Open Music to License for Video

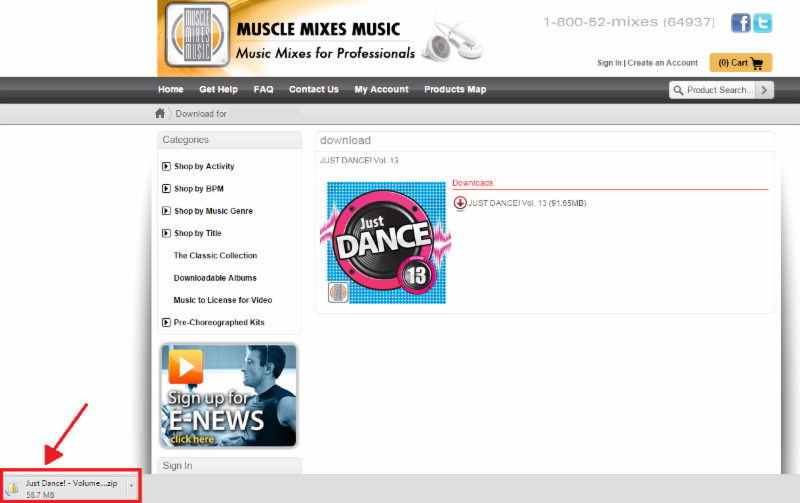222,300
